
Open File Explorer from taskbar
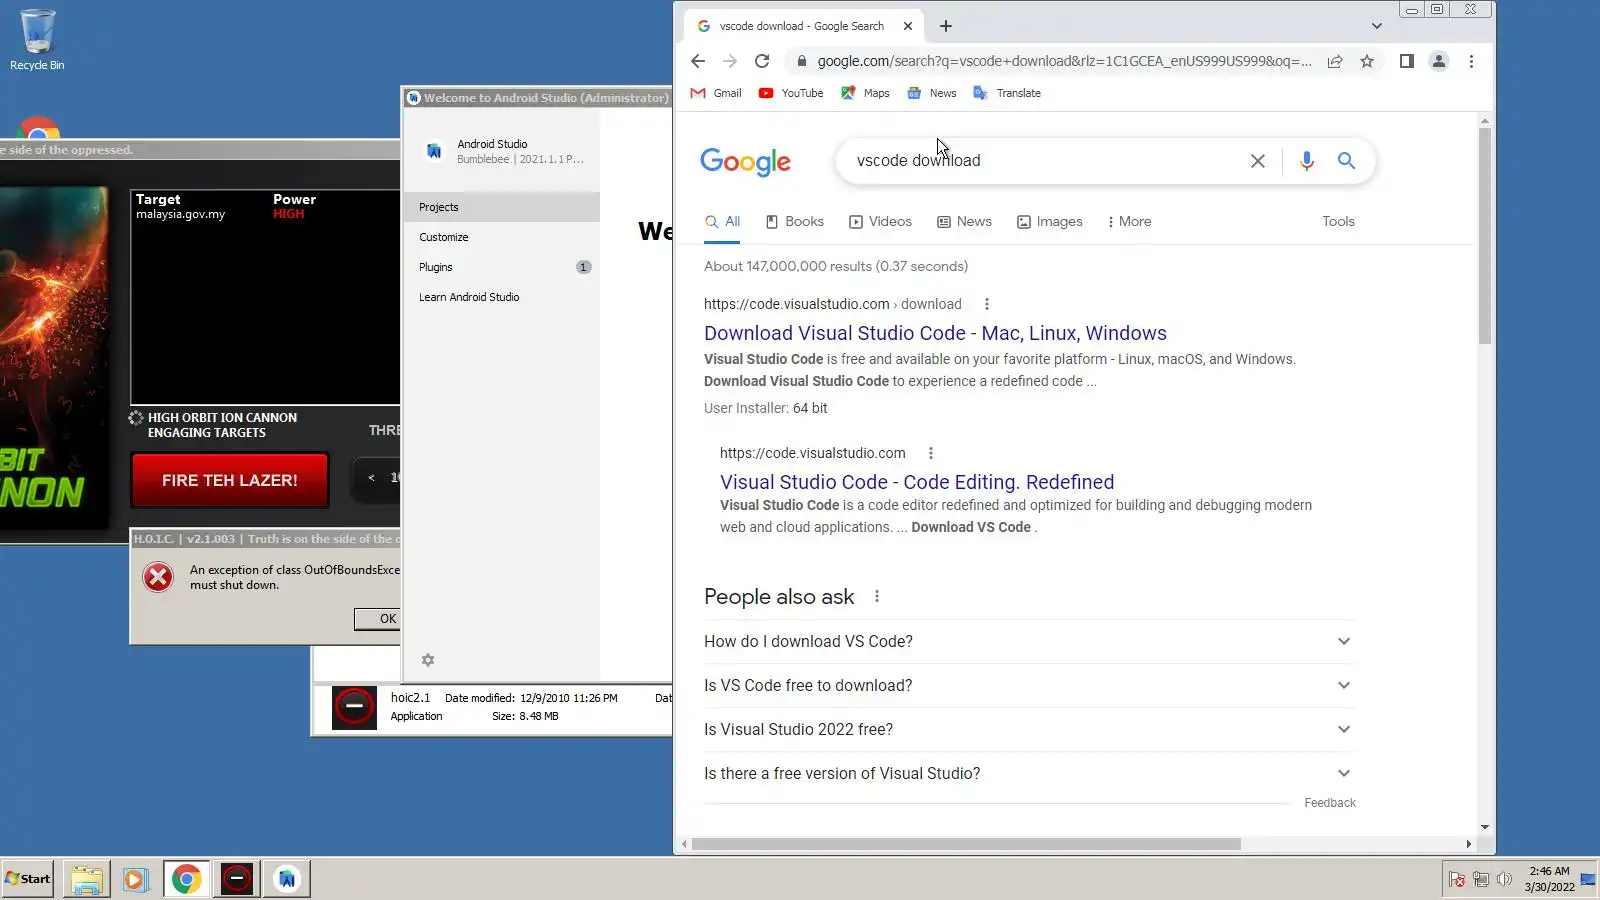point(87,879)
